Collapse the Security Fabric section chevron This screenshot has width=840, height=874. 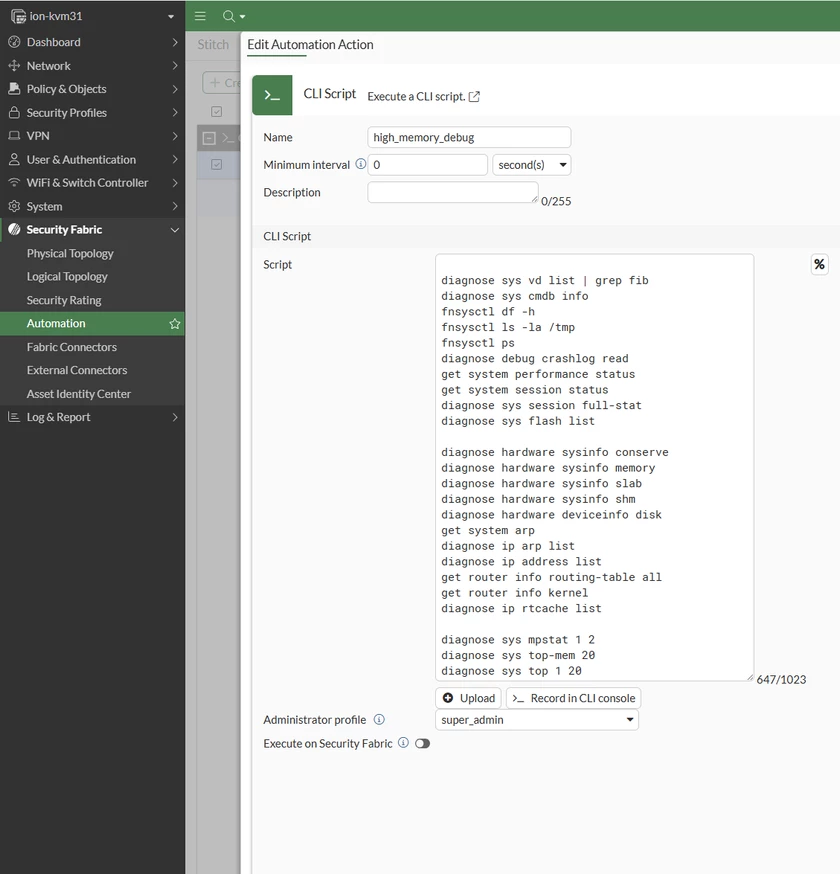(175, 230)
